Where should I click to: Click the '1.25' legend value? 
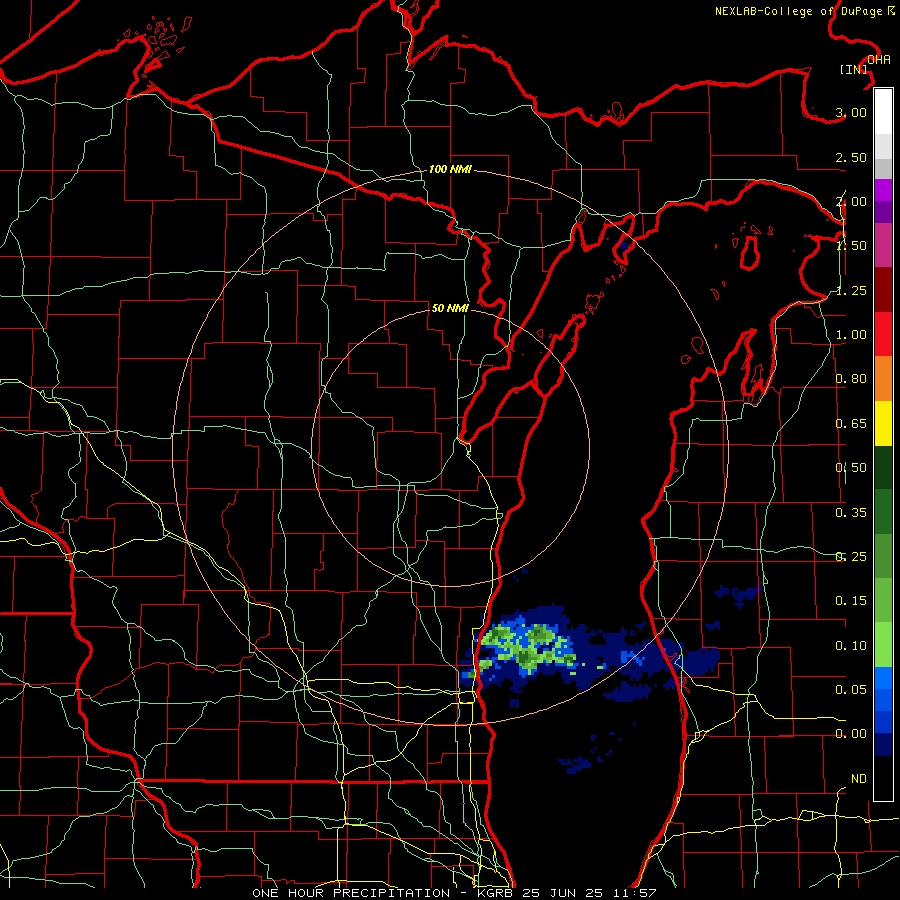[851, 290]
